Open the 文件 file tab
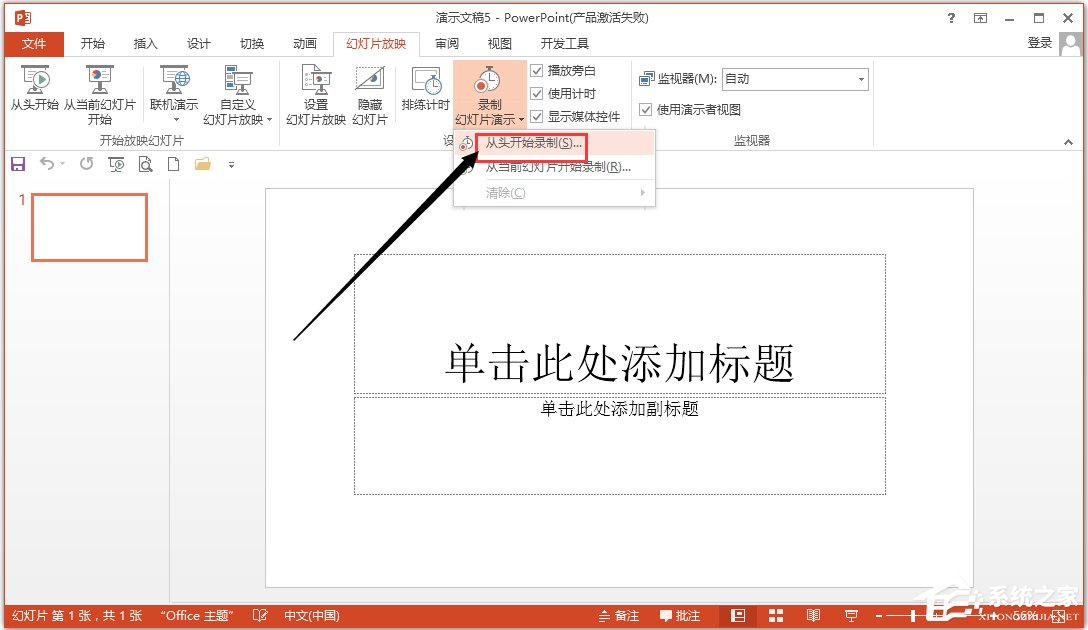1088x630 pixels. coord(34,44)
